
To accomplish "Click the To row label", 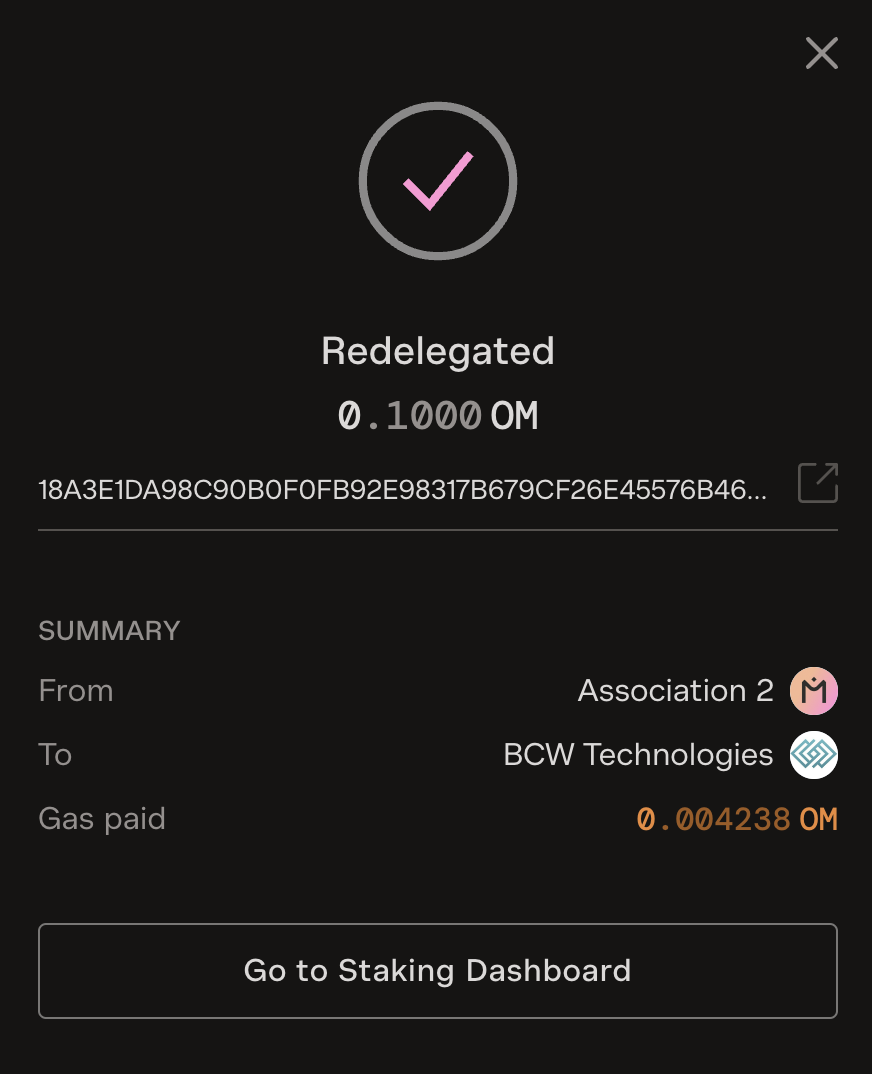I will [x=55, y=755].
